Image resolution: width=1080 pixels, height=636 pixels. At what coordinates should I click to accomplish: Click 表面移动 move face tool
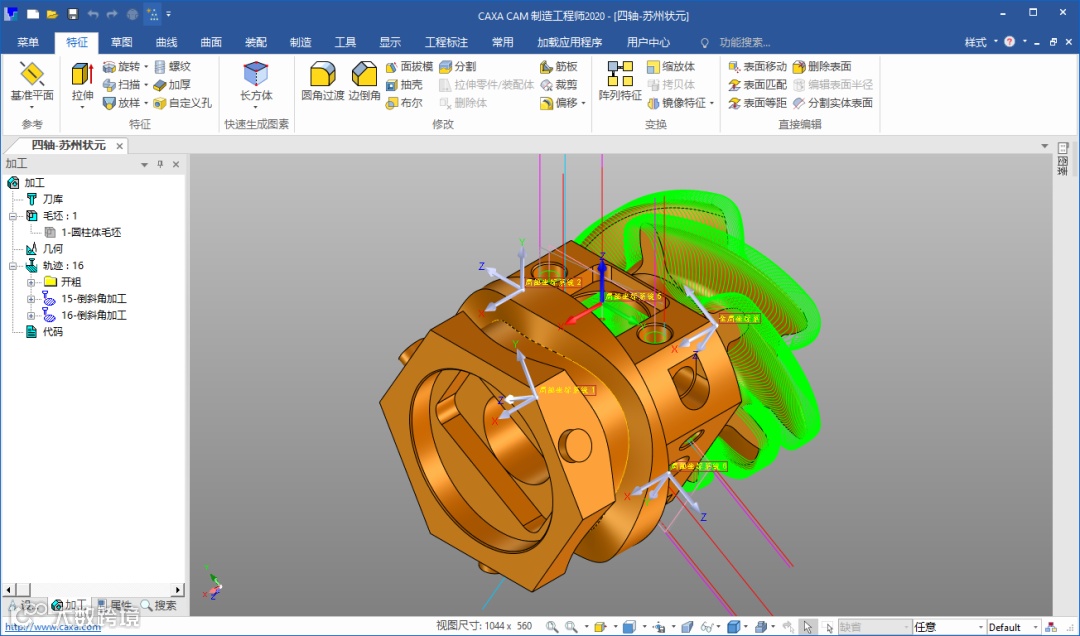click(758, 66)
